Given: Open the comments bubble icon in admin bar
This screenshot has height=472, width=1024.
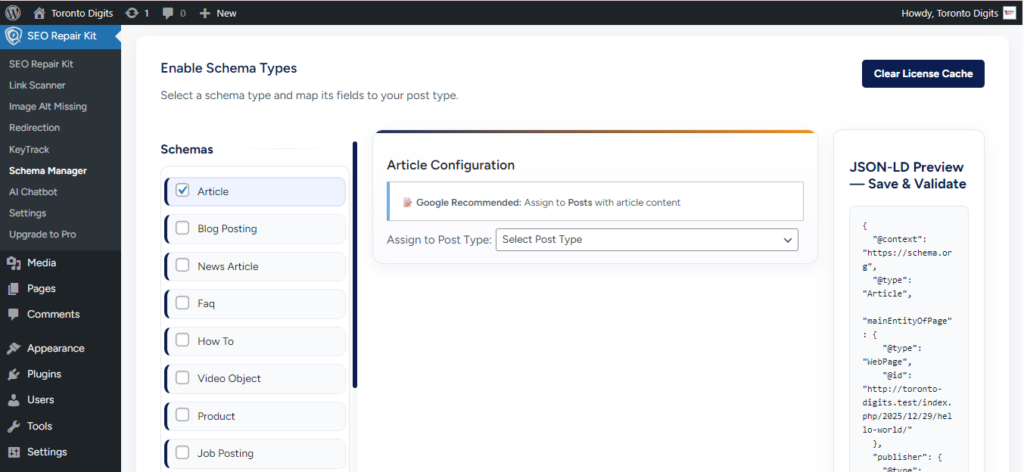Looking at the screenshot, I should pos(168,13).
